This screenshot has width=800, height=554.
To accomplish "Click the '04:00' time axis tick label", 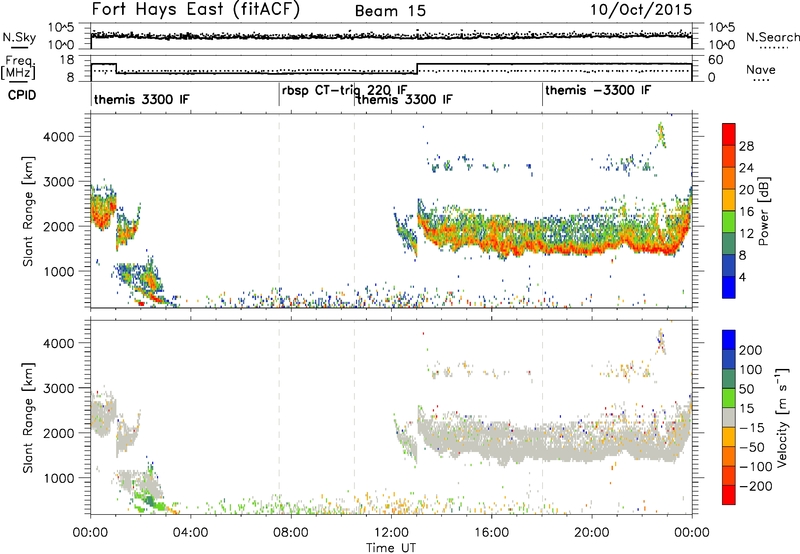I will click(x=191, y=533).
